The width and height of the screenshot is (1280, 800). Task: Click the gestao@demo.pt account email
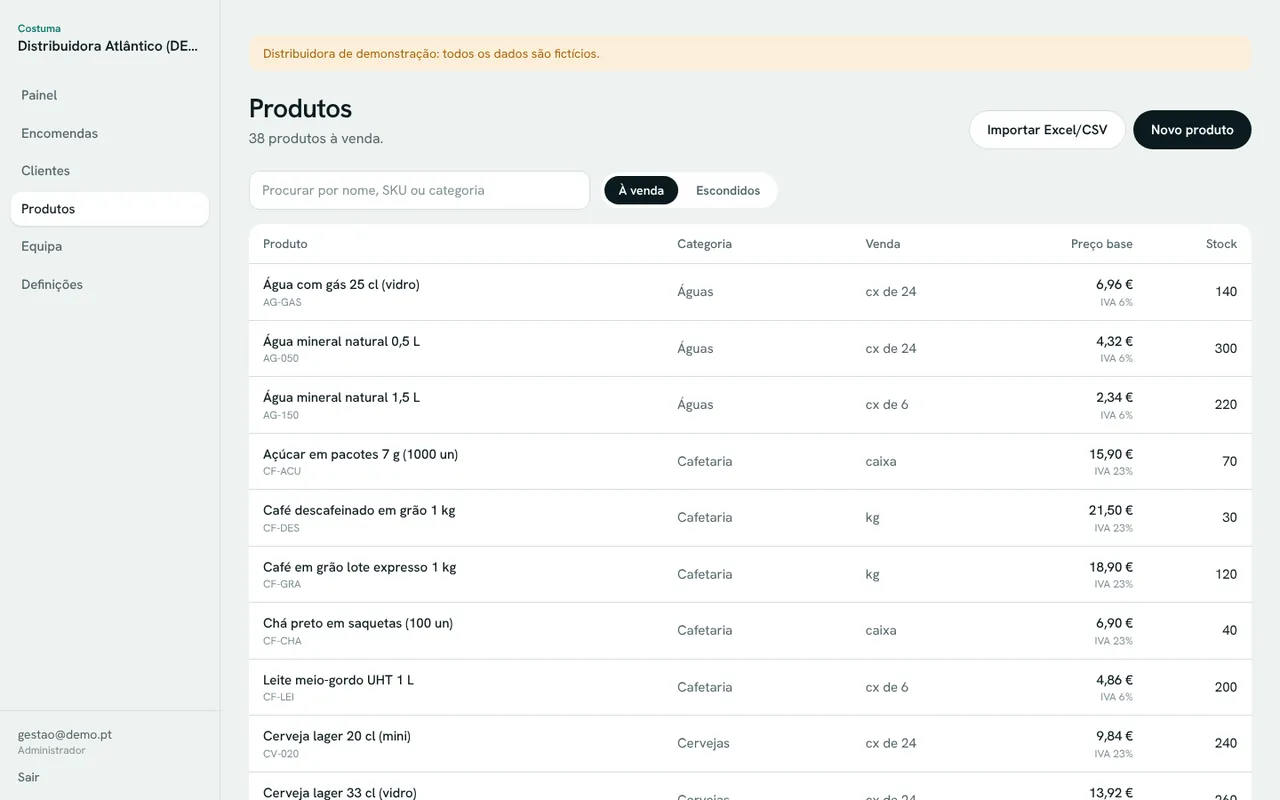coord(65,734)
